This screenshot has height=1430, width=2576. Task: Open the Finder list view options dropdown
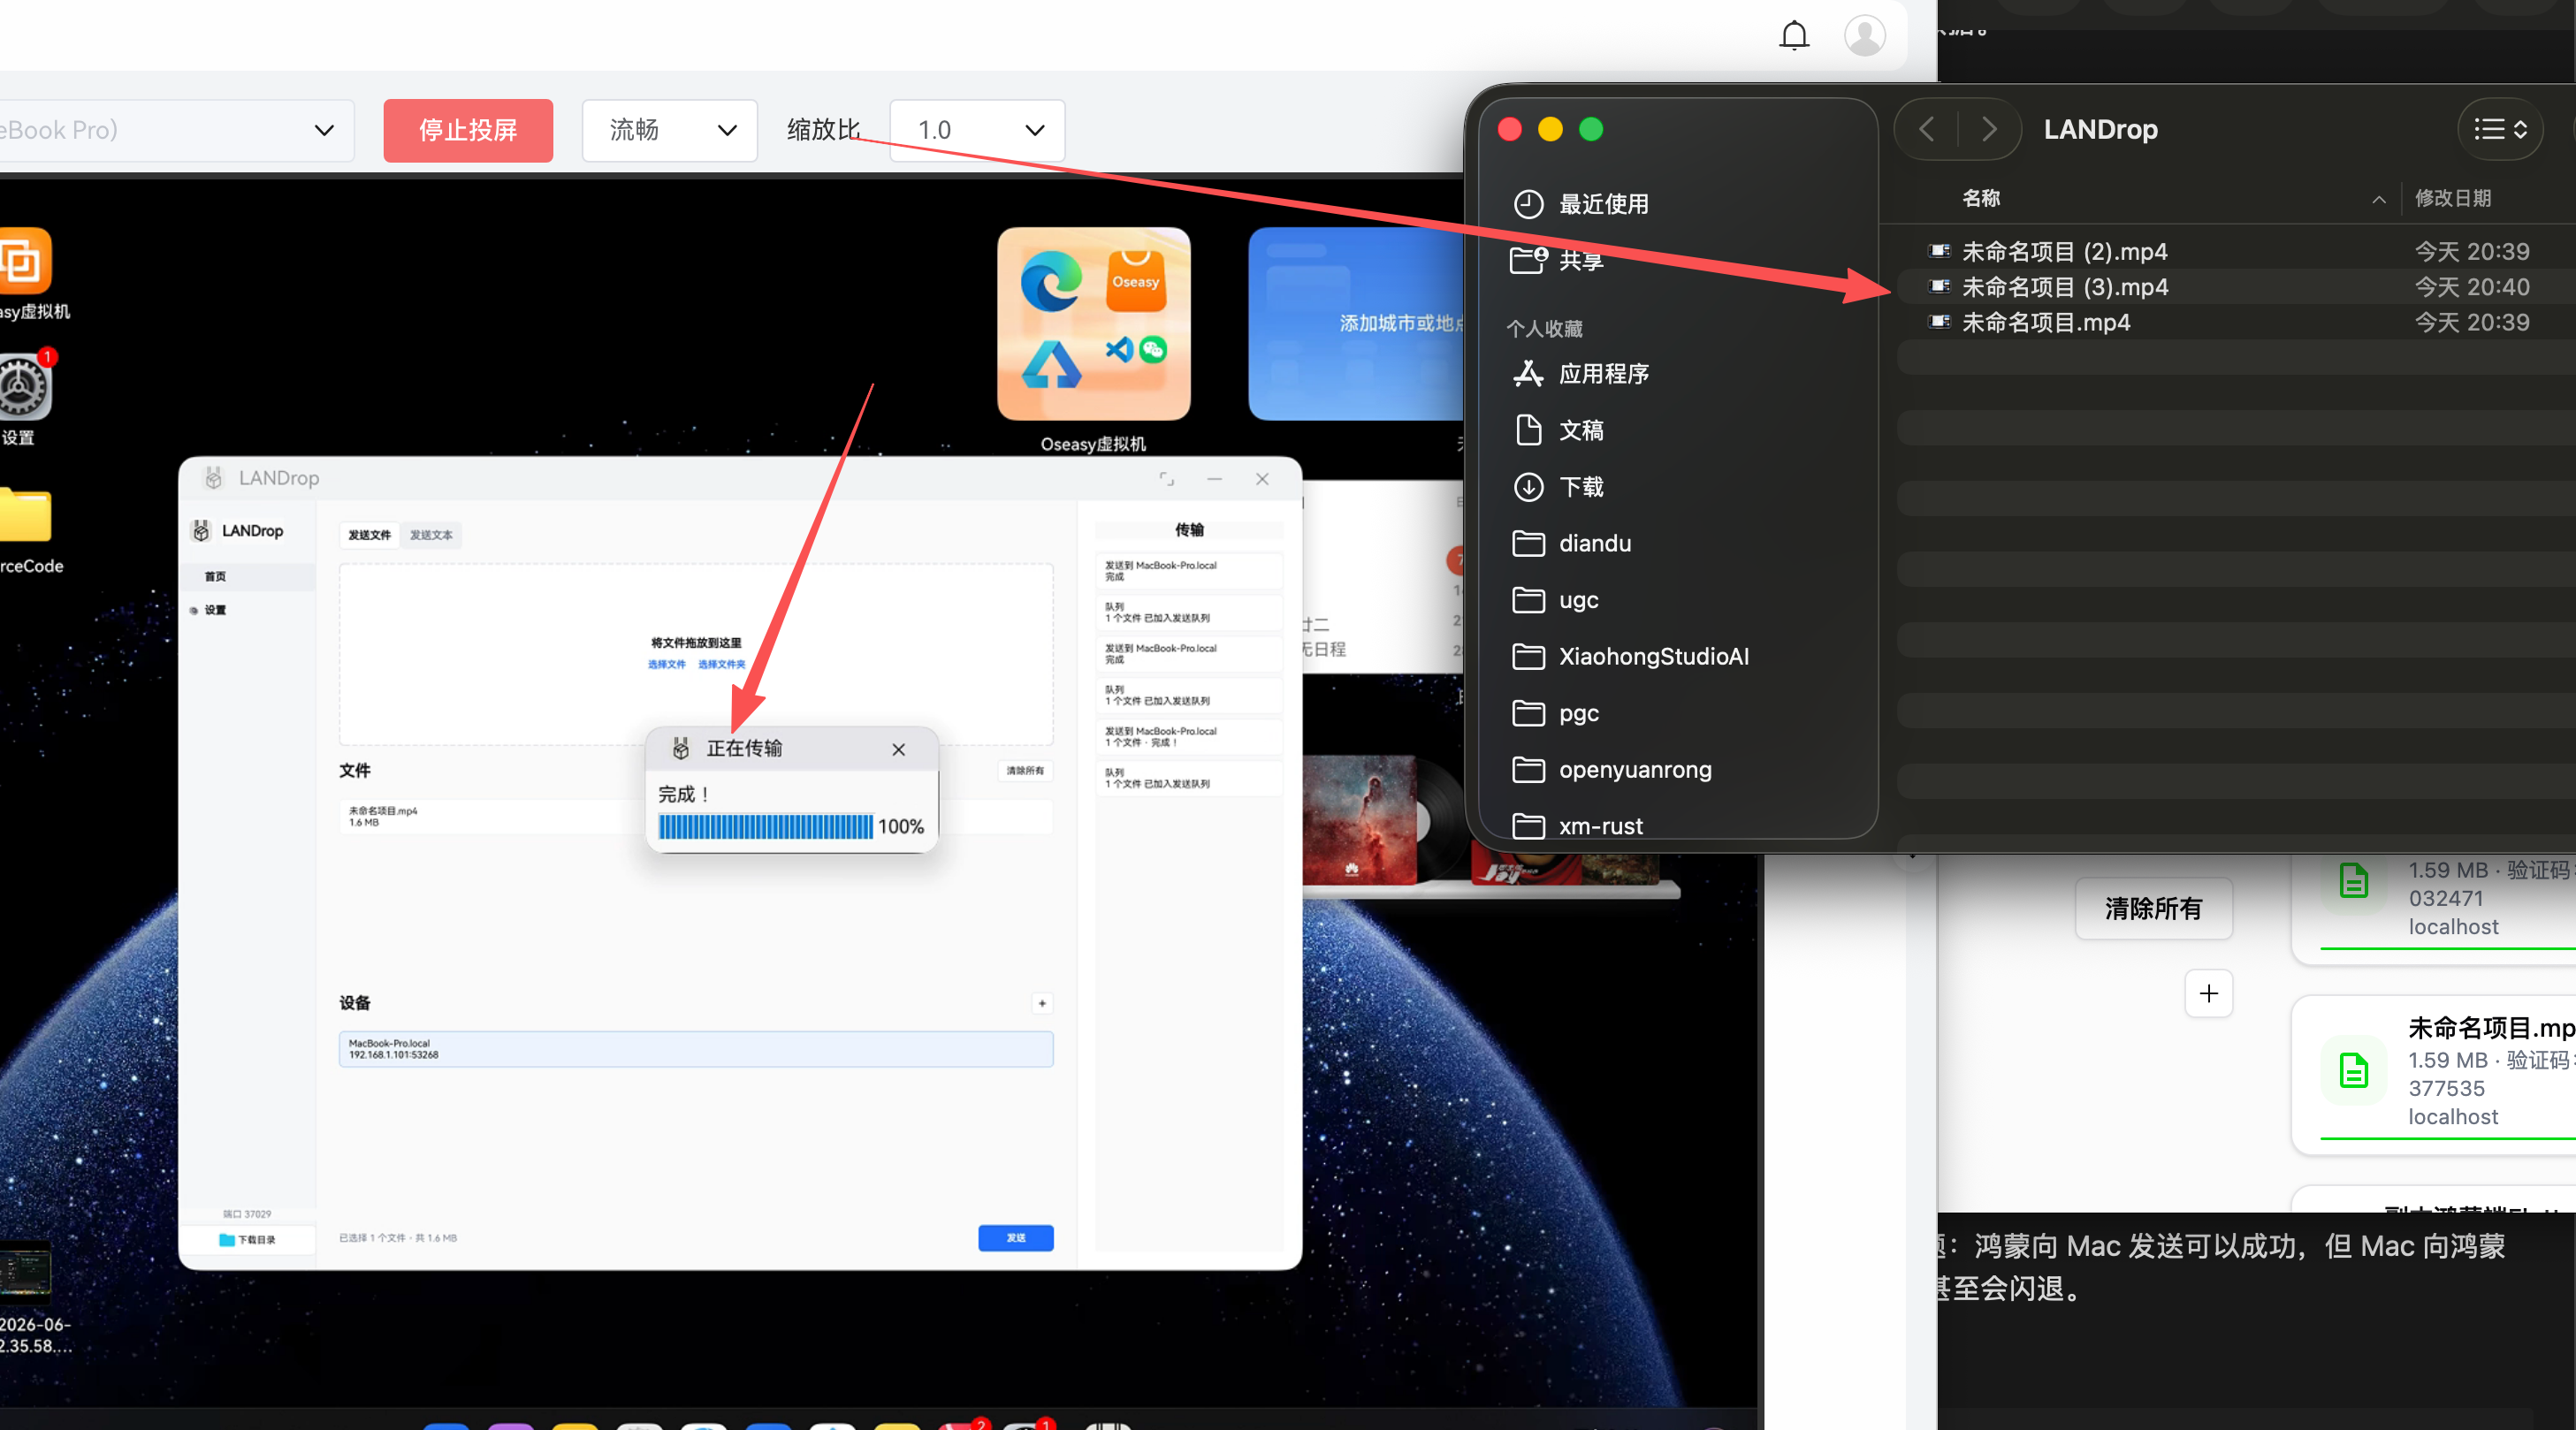click(2500, 130)
